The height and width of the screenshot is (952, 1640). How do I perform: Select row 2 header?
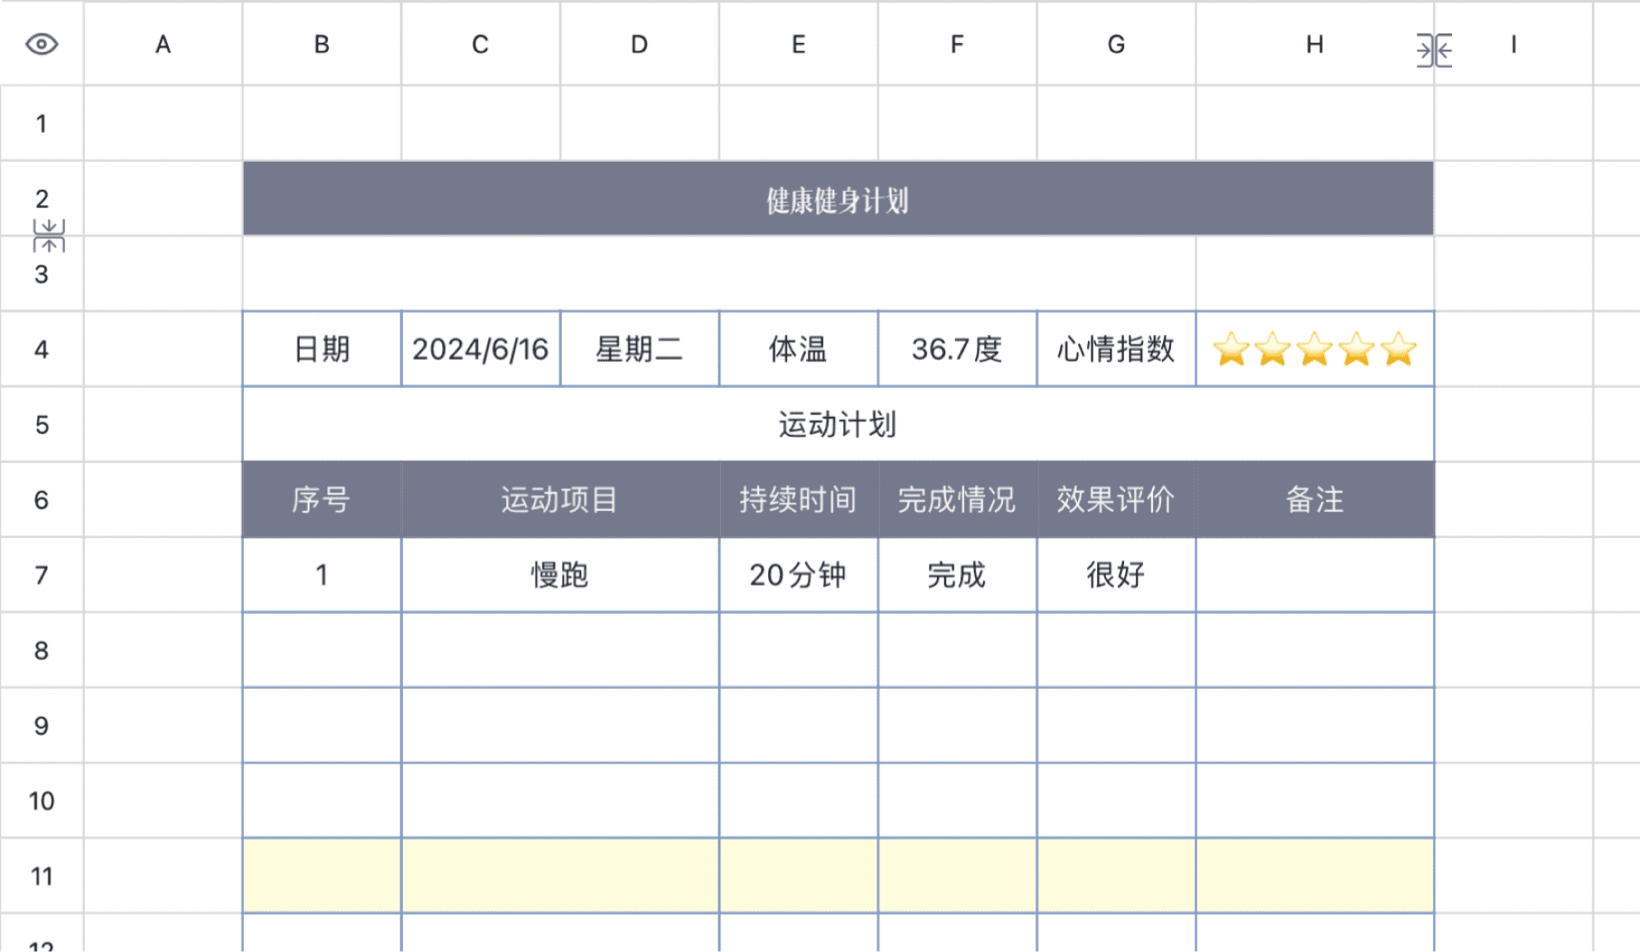pyautogui.click(x=41, y=198)
